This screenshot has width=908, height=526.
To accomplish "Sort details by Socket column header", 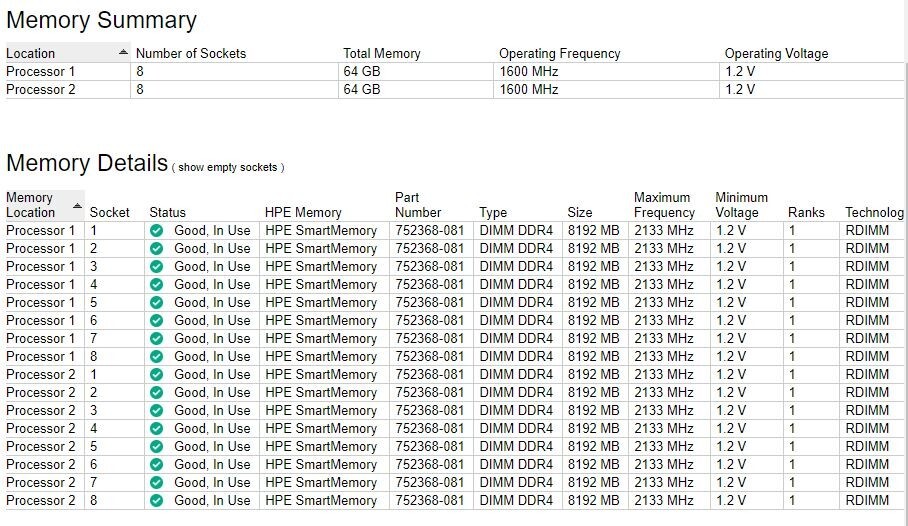I will 110,212.
